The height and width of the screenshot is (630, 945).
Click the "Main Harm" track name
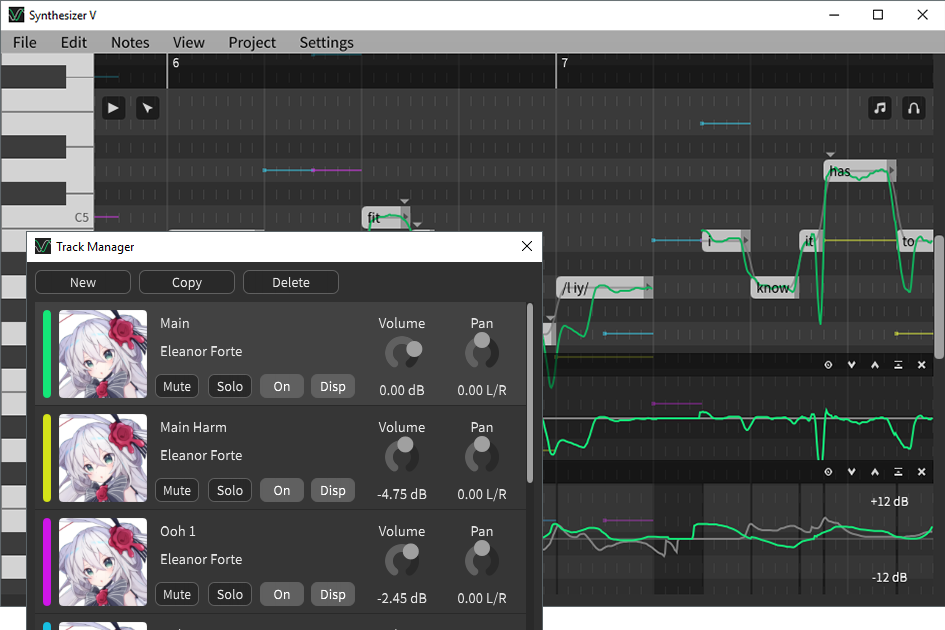pyautogui.click(x=193, y=427)
